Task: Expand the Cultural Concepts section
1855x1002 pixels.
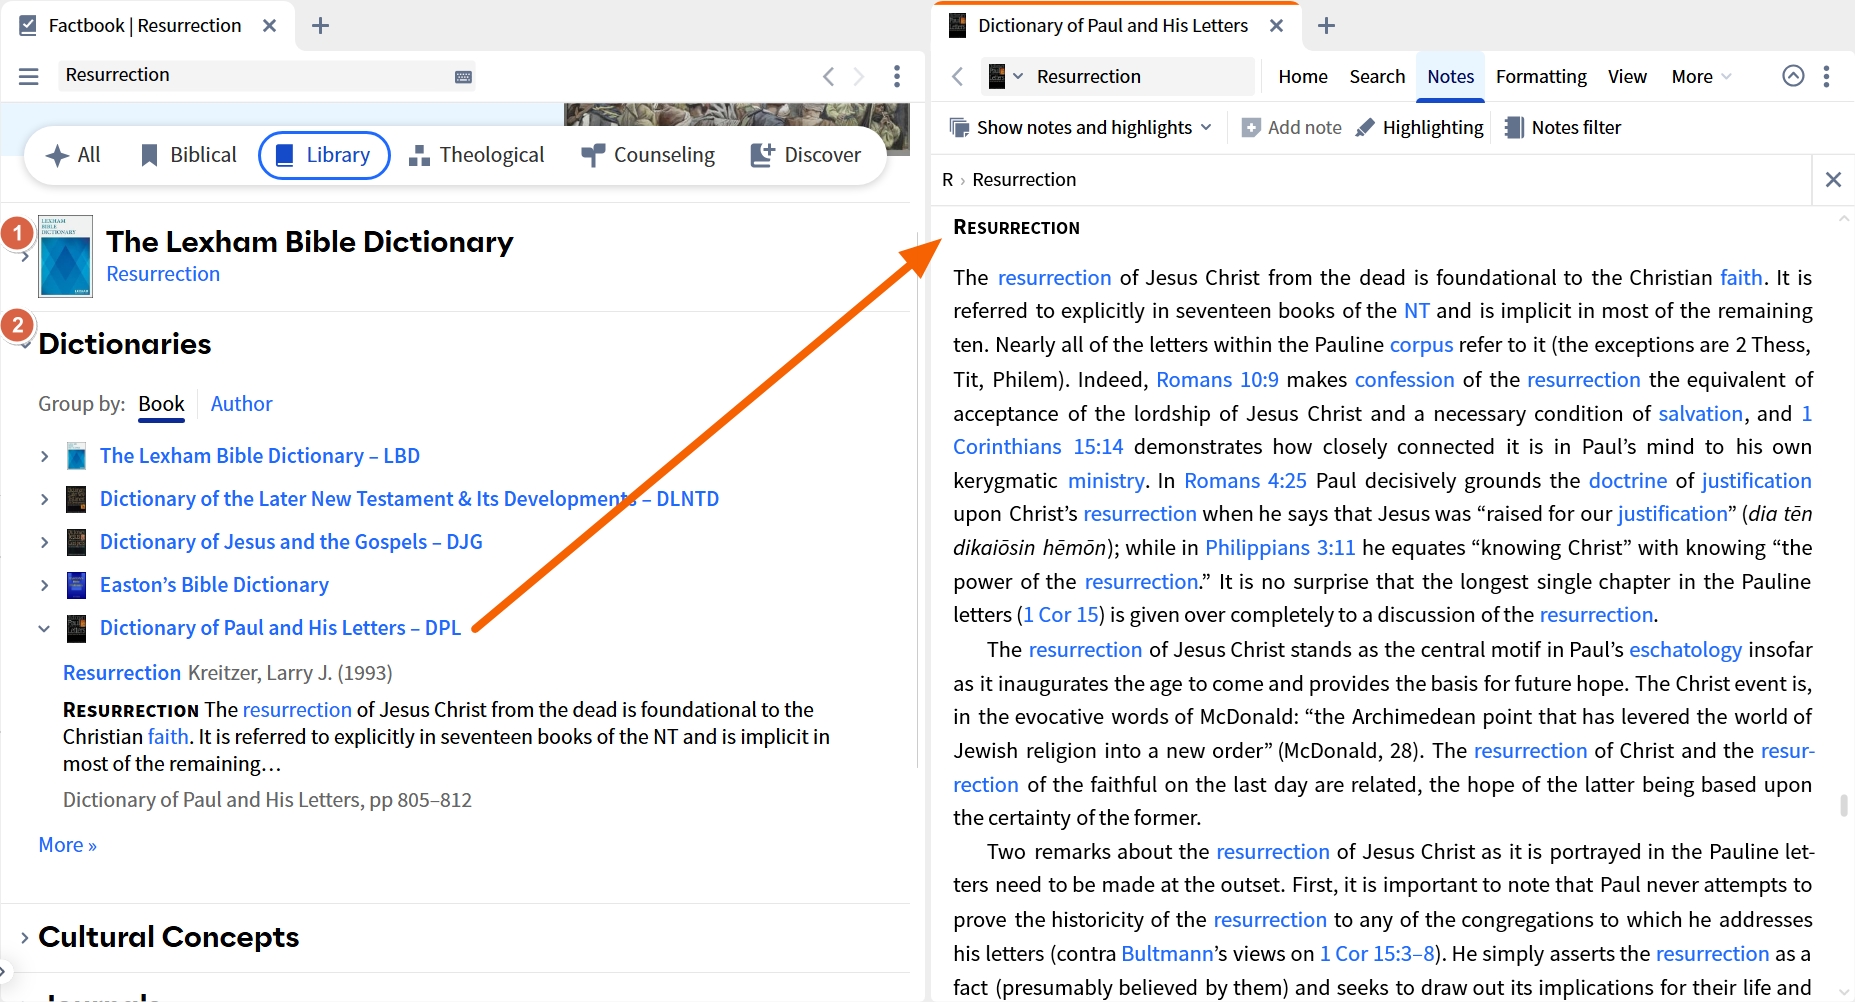Action: (x=25, y=938)
